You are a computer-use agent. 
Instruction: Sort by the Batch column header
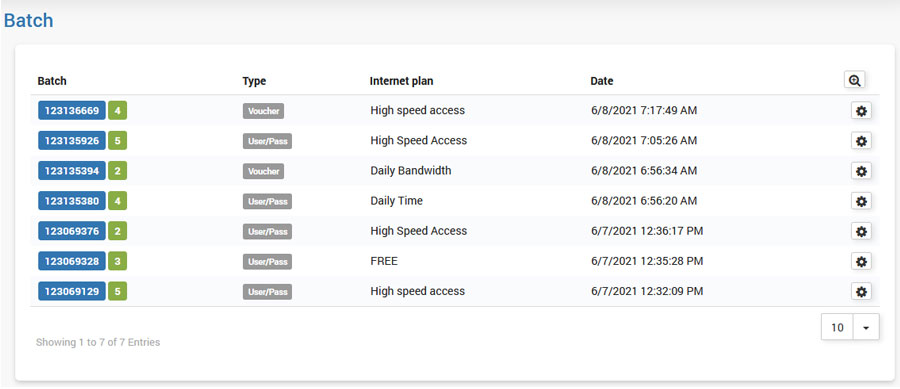52,81
